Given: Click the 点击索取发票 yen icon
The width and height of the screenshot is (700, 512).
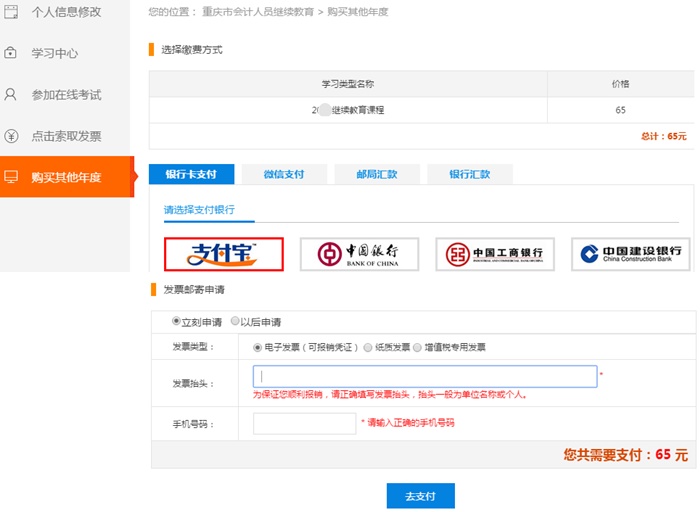Looking at the screenshot, I should tap(12, 136).
